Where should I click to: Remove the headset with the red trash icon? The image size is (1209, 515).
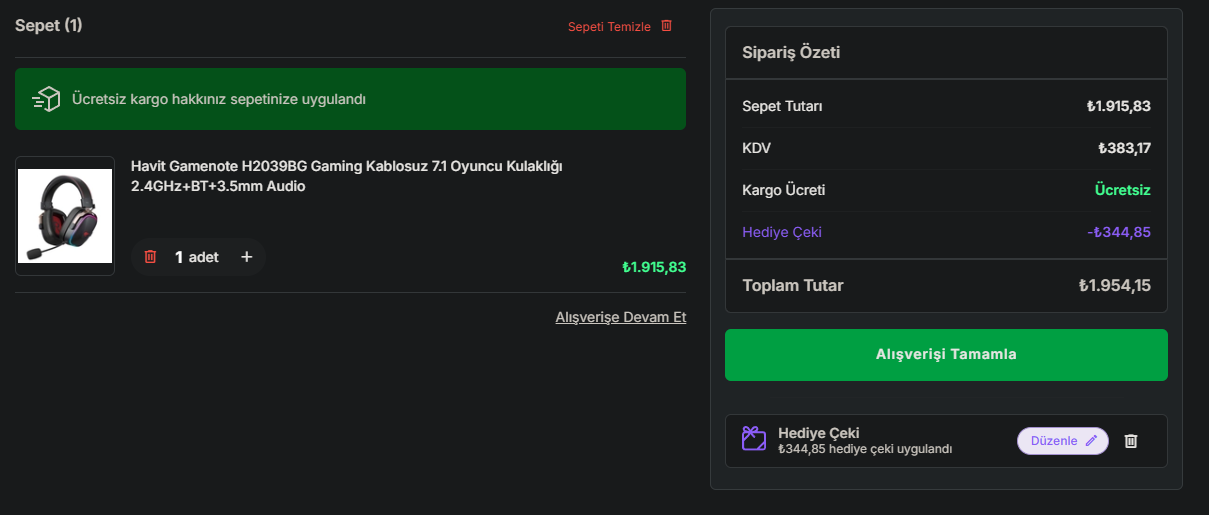coord(151,257)
